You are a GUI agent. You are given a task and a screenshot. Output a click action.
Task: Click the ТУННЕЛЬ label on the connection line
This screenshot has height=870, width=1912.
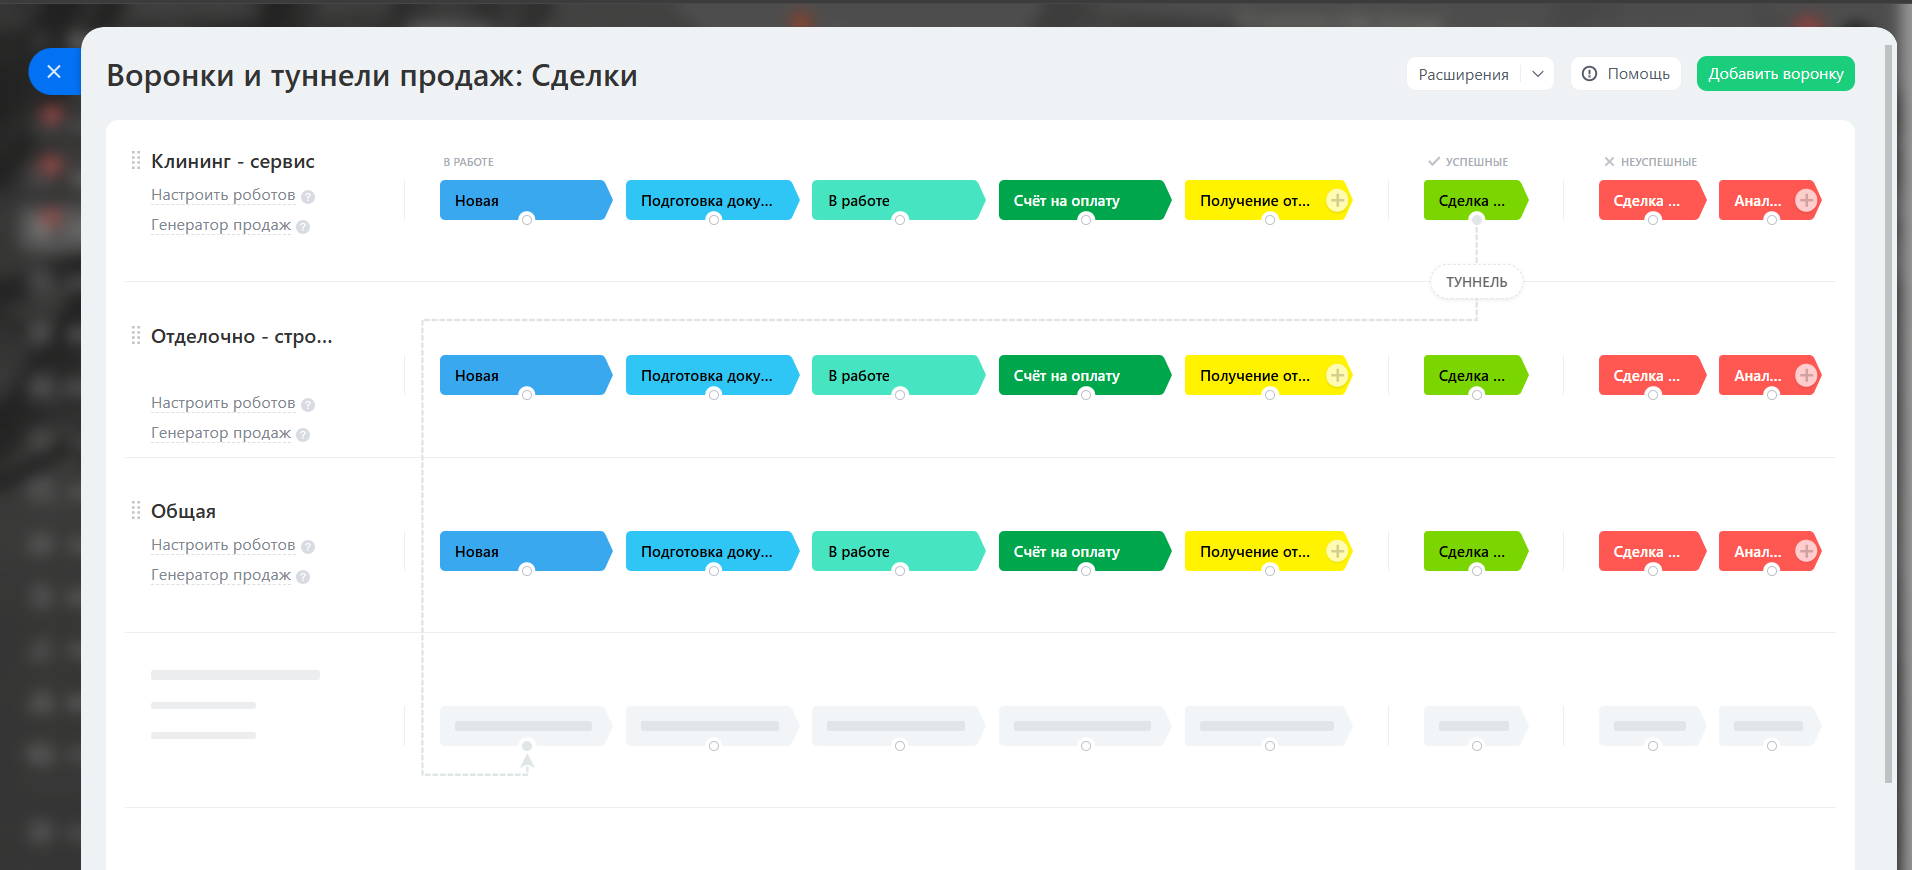pyautogui.click(x=1476, y=282)
